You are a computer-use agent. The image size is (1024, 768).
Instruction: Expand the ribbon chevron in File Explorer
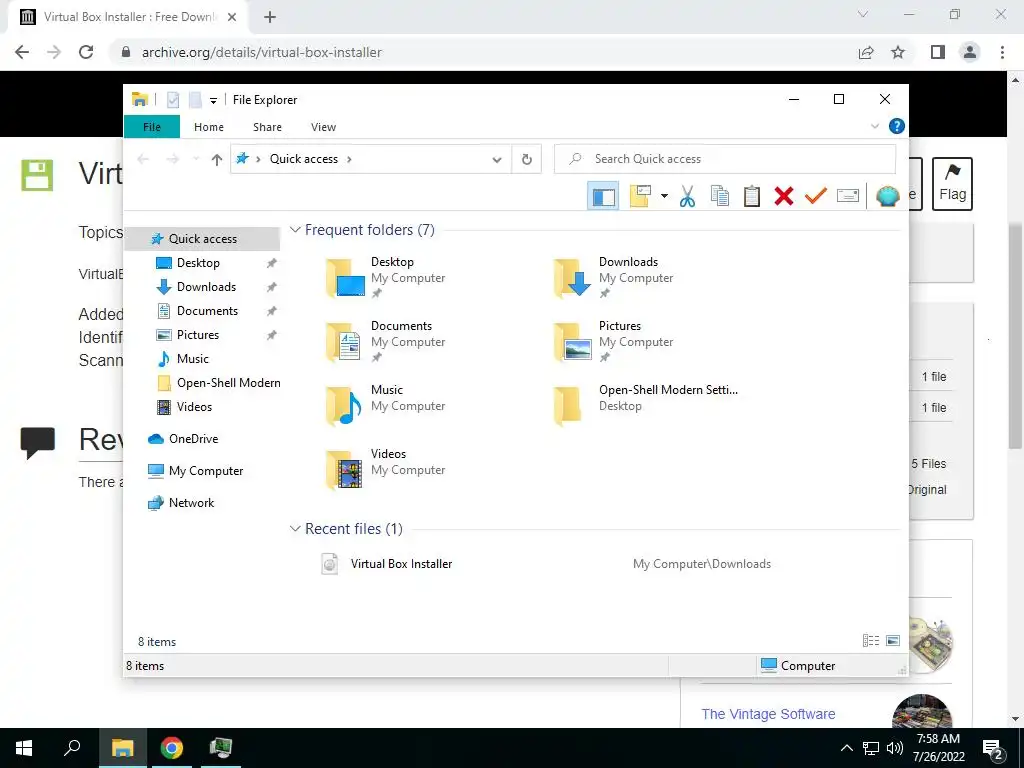(x=875, y=126)
